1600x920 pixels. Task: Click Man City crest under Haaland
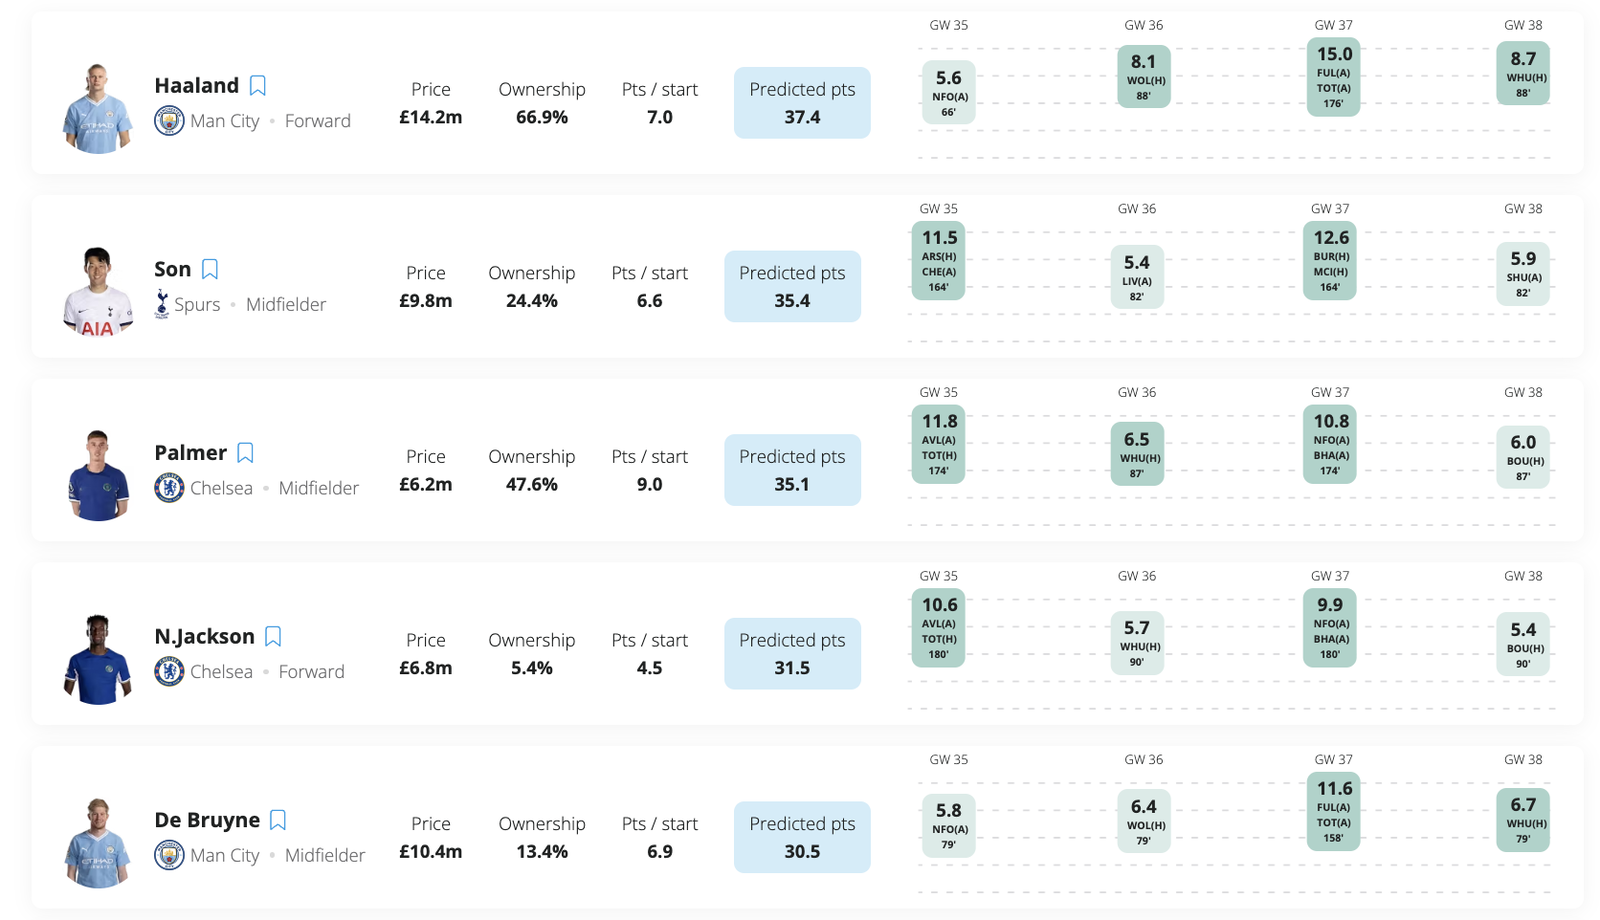click(x=169, y=121)
